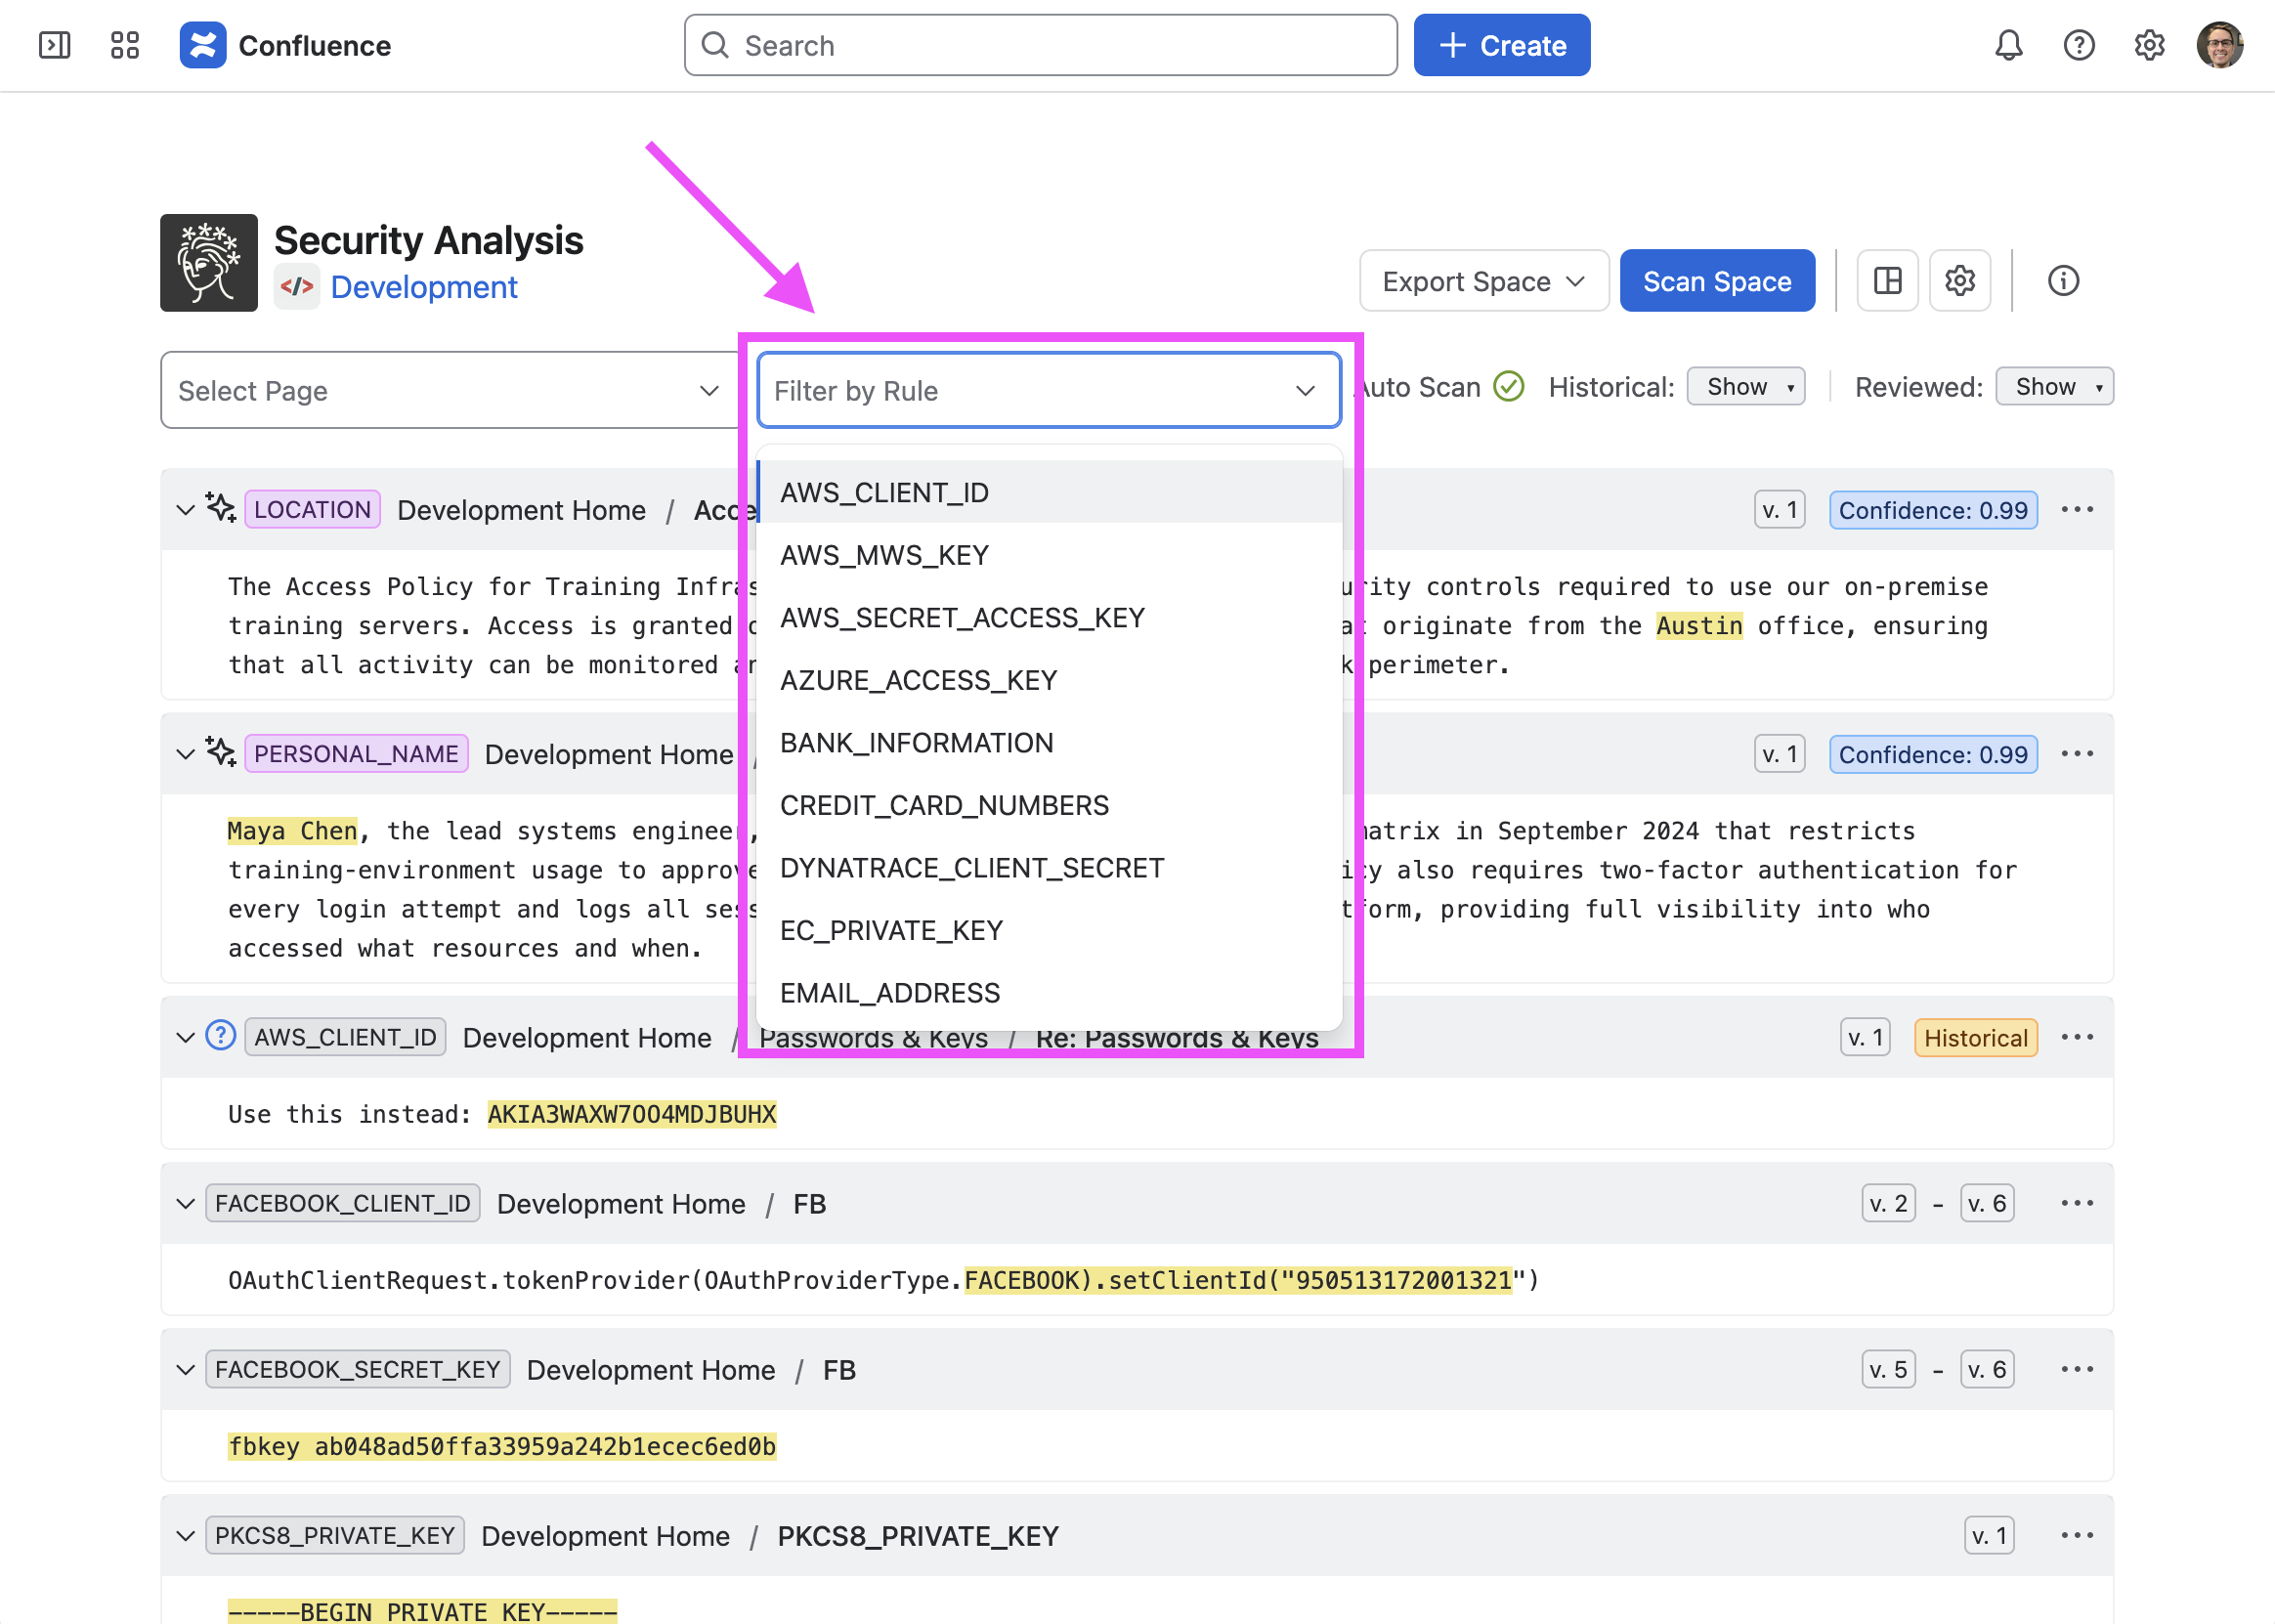Viewport: 2275px width, 1624px height.
Task: Click the PERSONAL_NAME rule tag
Action: (x=356, y=754)
